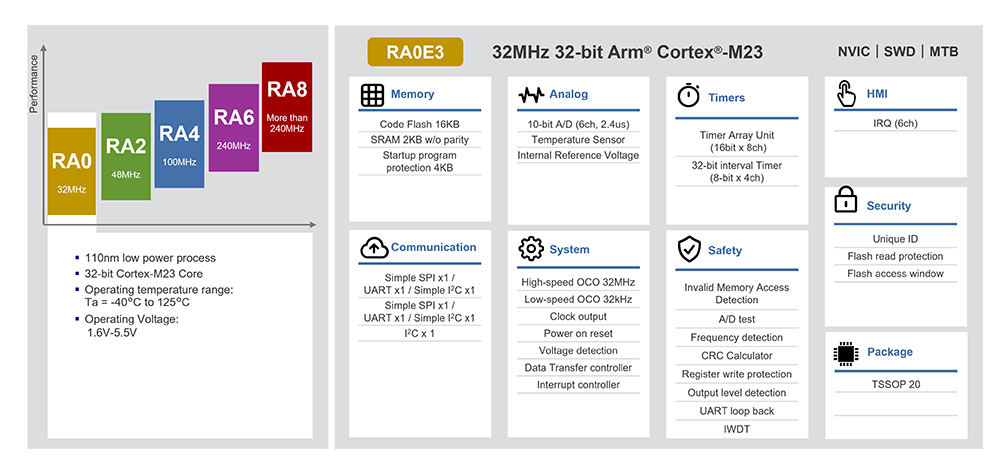The image size is (1003, 466).
Task: Click the System gear icon
Action: click(x=531, y=249)
